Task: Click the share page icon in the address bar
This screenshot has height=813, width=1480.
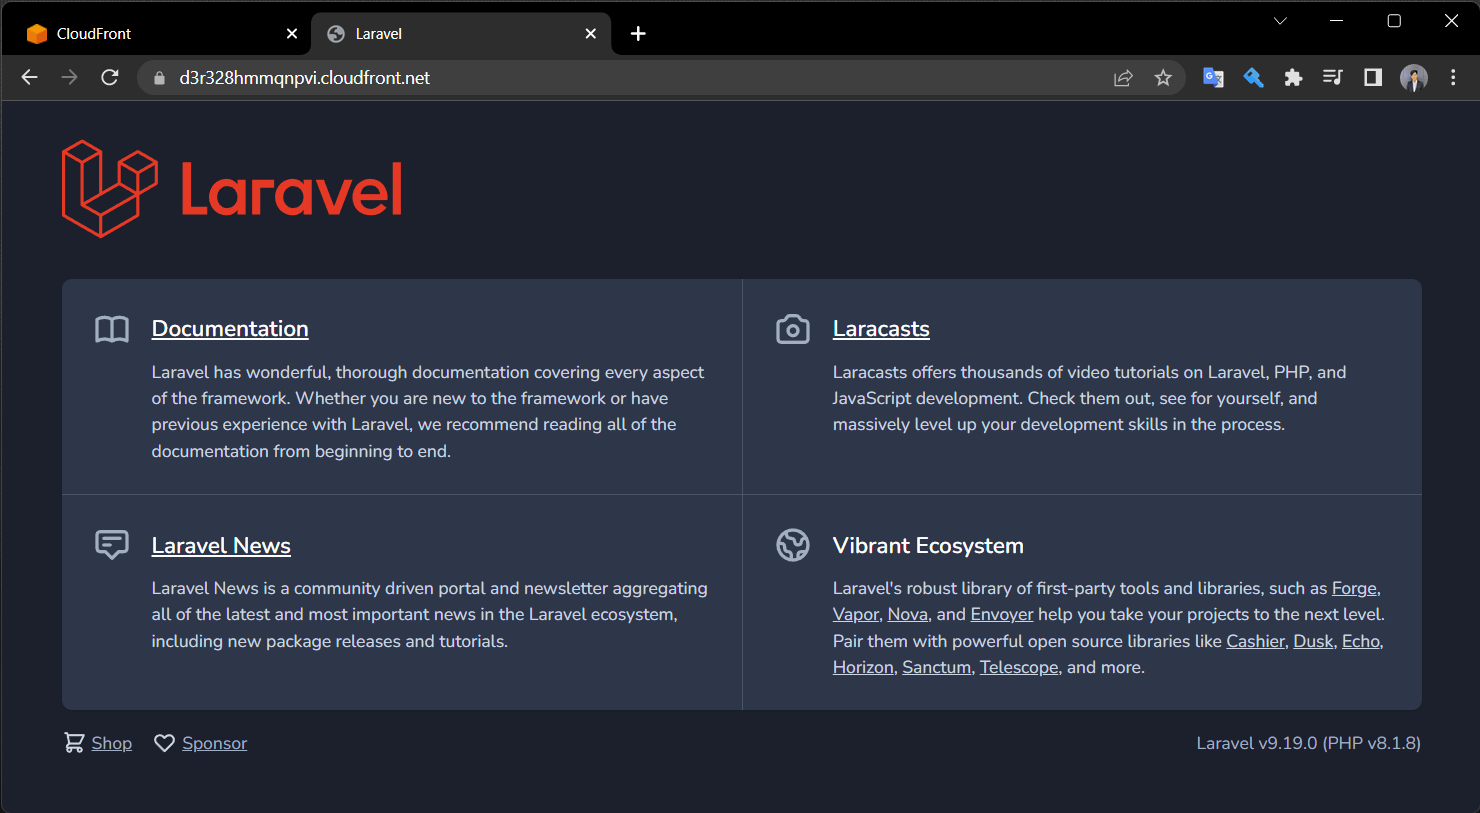Action: pos(1123,78)
